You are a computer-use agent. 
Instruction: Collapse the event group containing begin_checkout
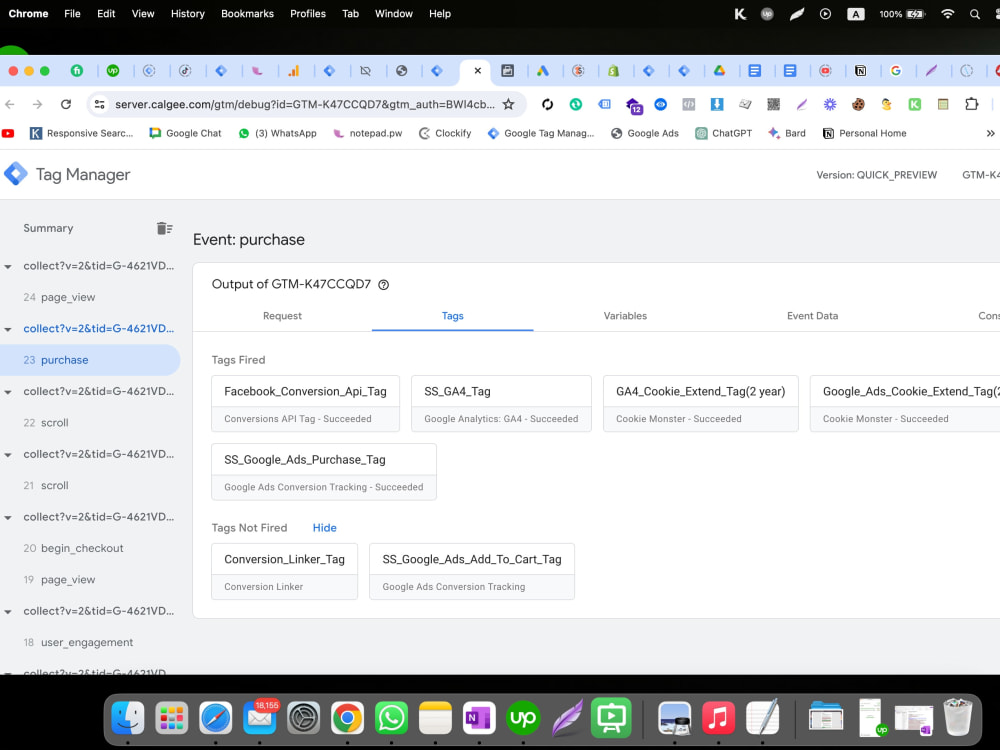[x=9, y=517]
